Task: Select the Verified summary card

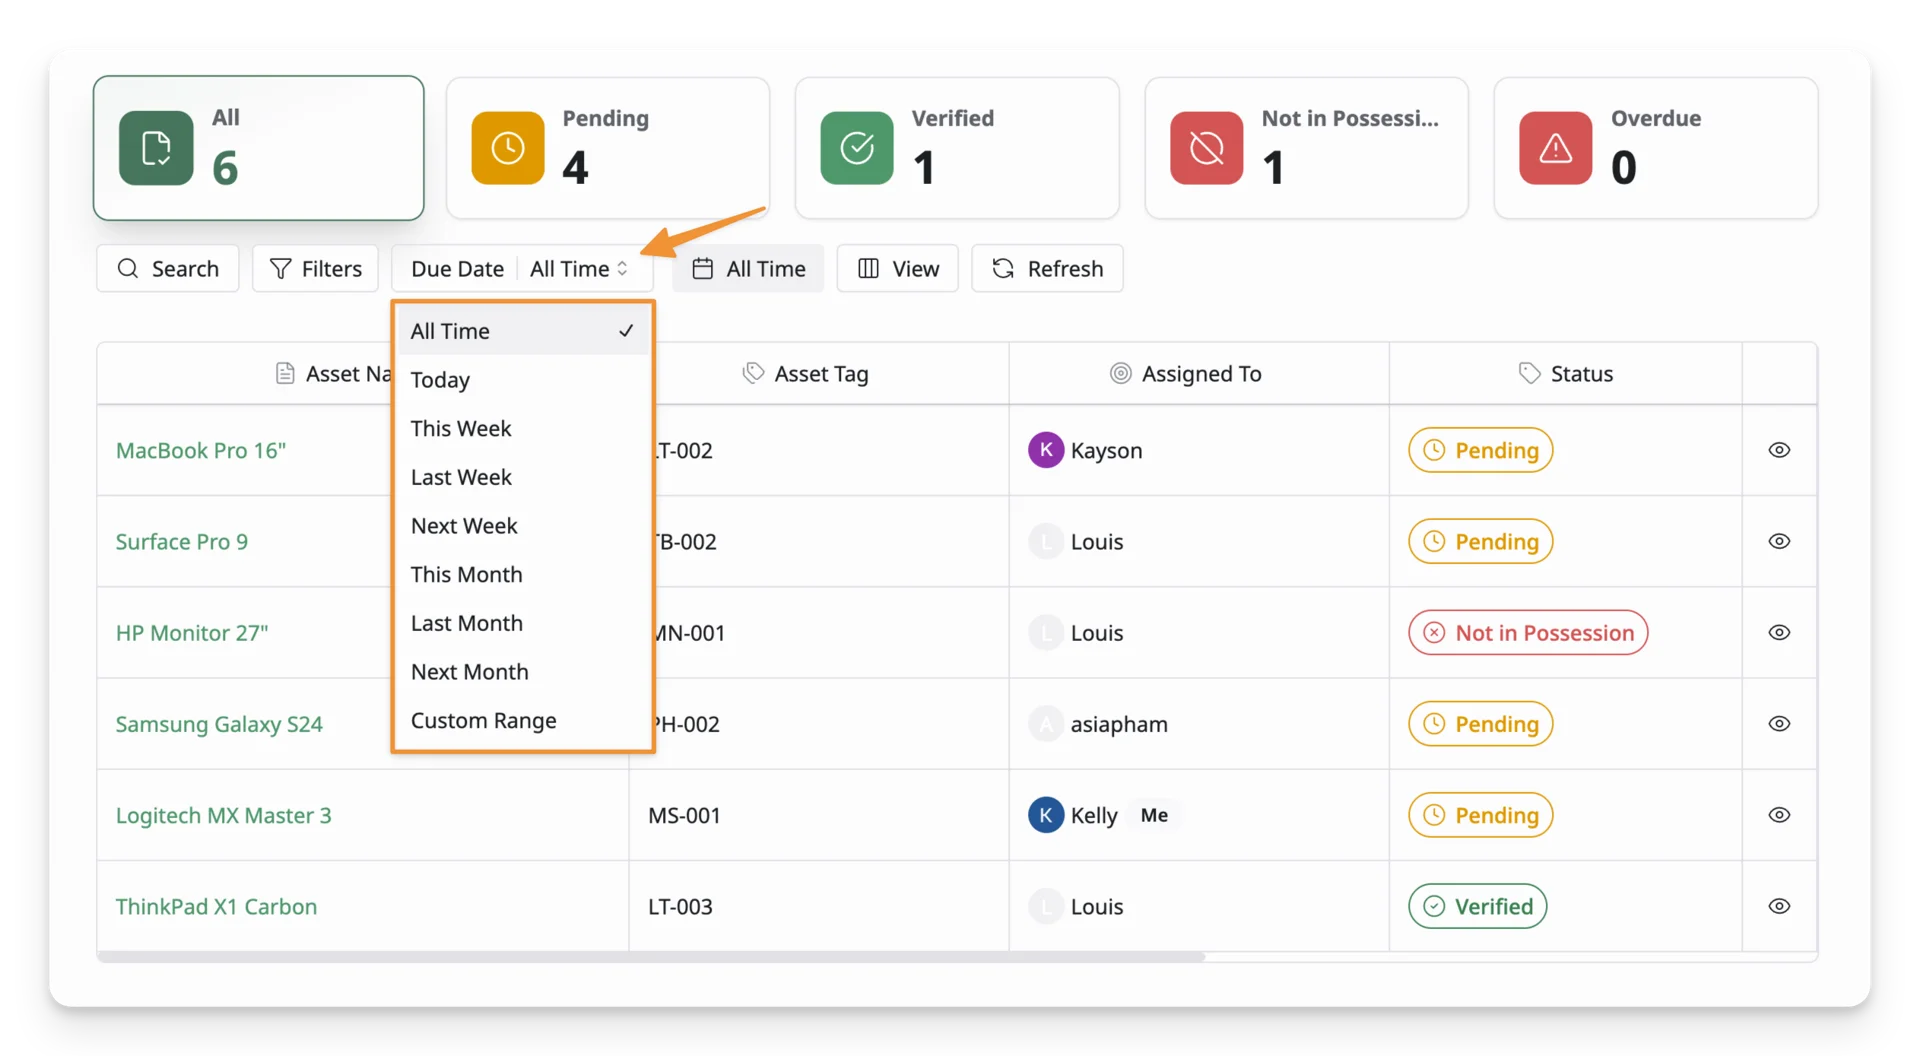Action: [957, 148]
